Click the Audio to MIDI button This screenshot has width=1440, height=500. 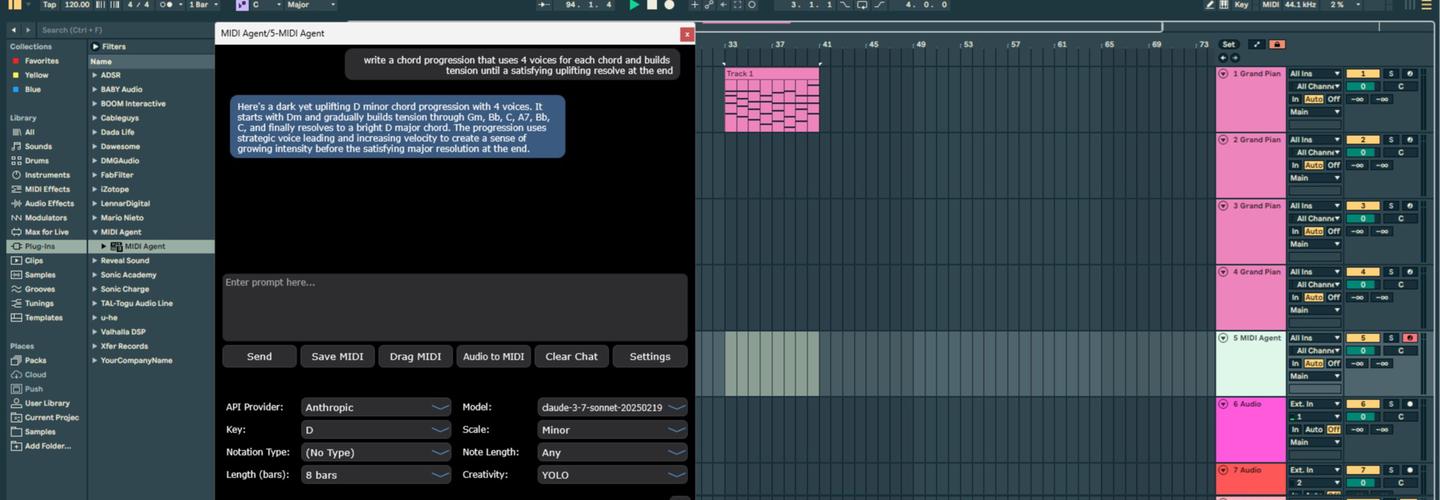click(x=493, y=357)
